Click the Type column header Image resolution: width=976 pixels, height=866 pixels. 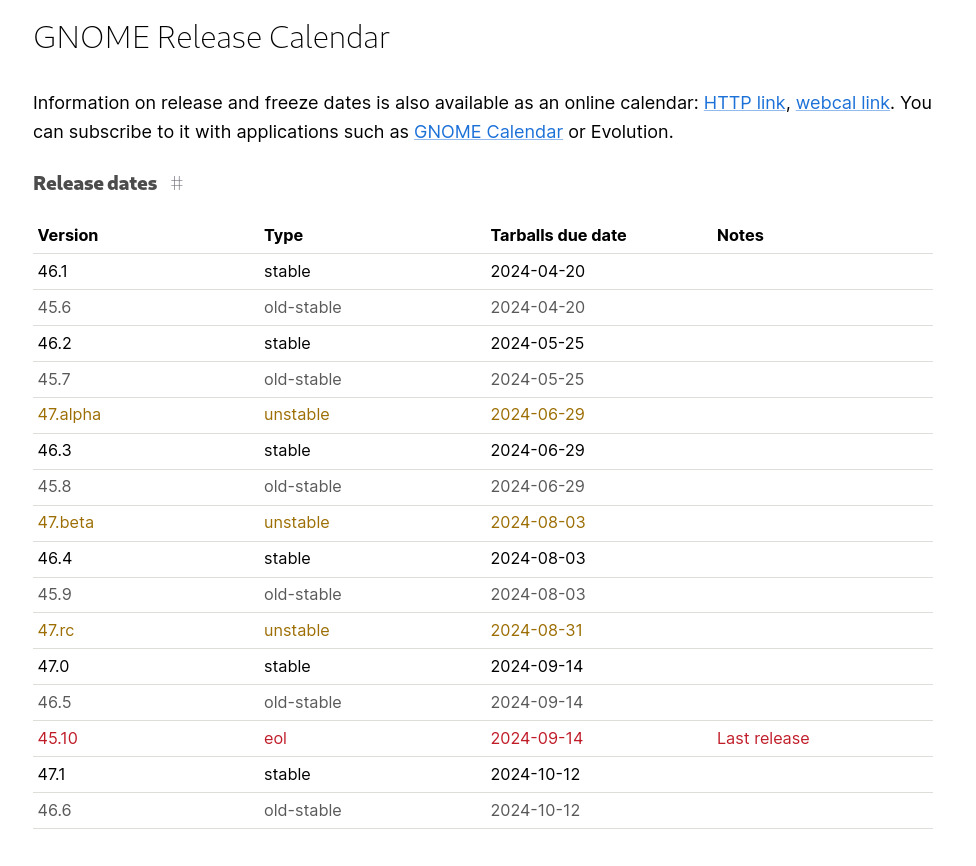coord(283,236)
